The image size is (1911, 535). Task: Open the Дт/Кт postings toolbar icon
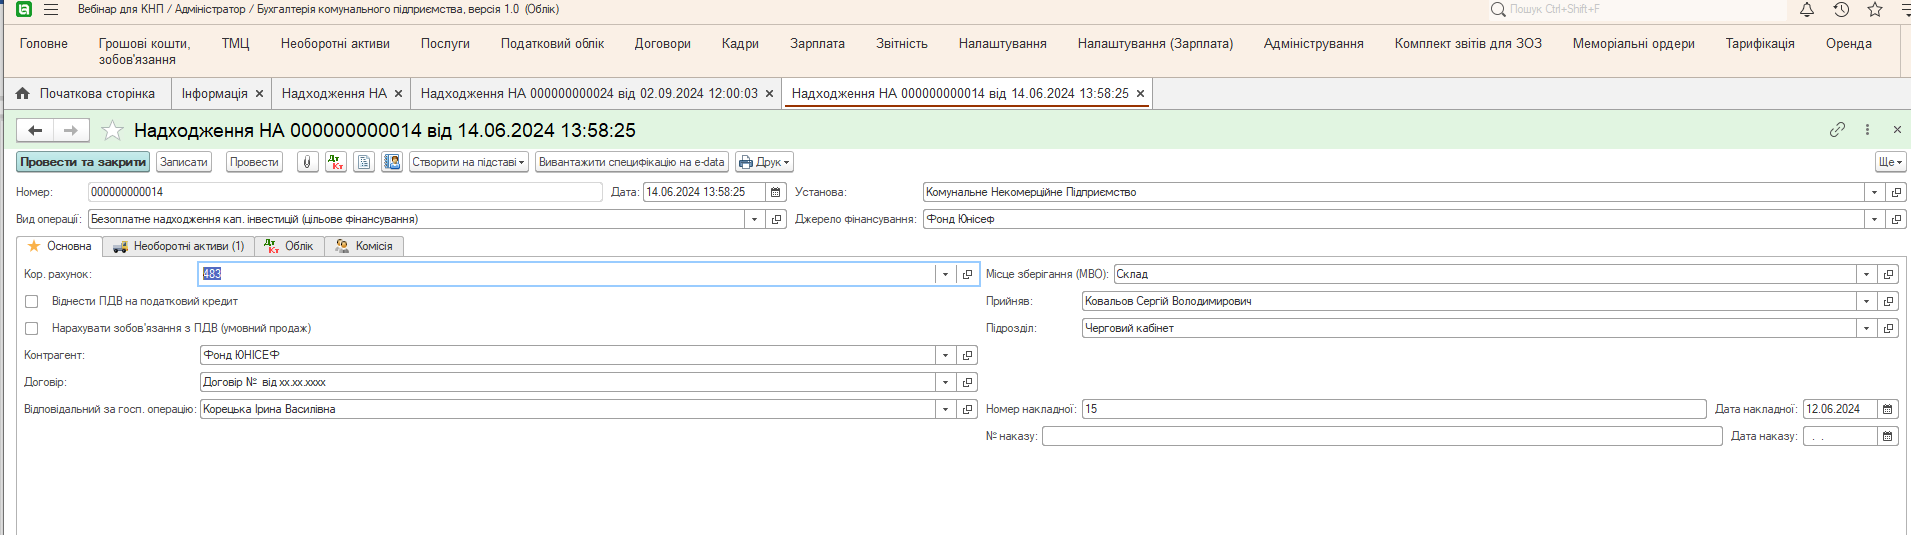[x=336, y=162]
